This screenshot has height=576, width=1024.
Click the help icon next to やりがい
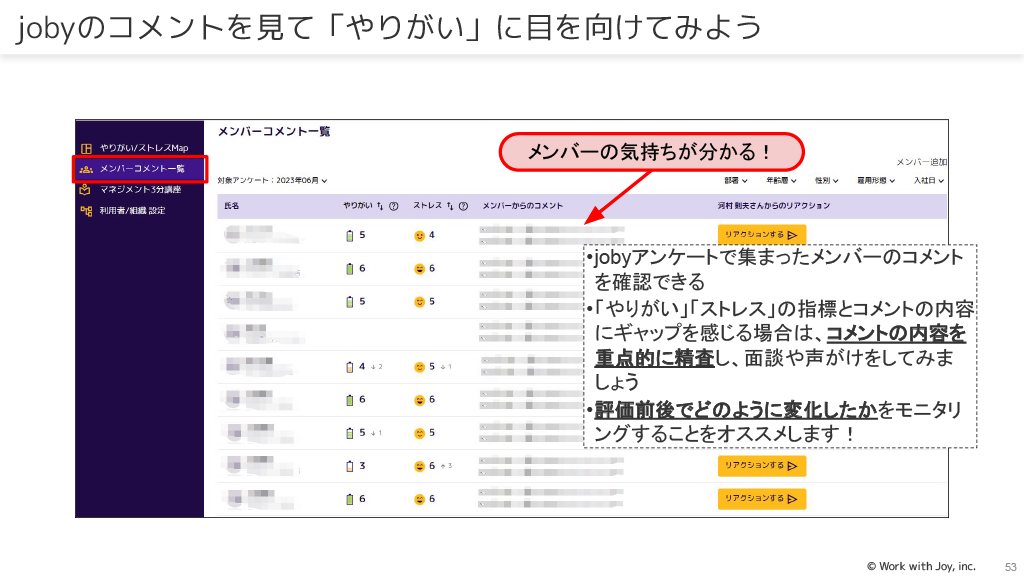[x=394, y=206]
